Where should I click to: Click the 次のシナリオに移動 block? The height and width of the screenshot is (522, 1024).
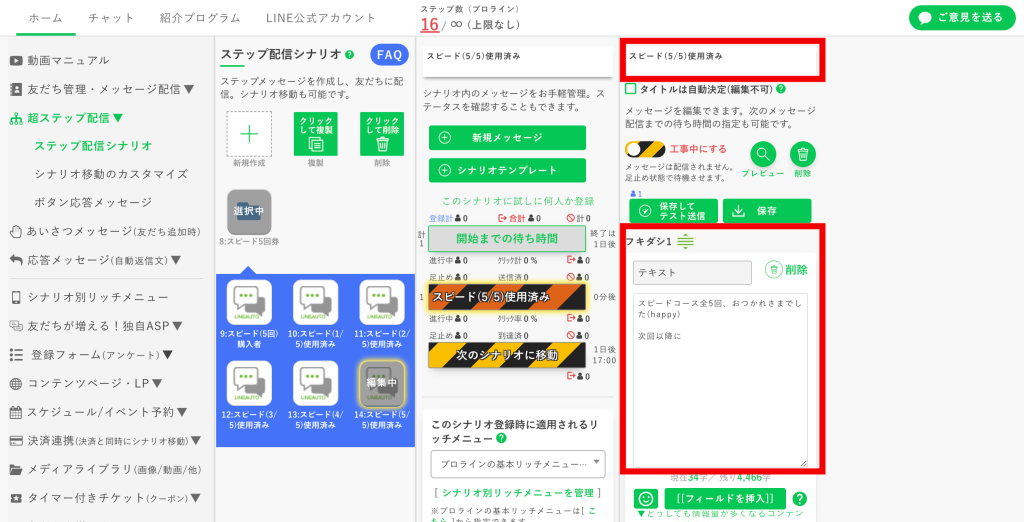click(507, 355)
